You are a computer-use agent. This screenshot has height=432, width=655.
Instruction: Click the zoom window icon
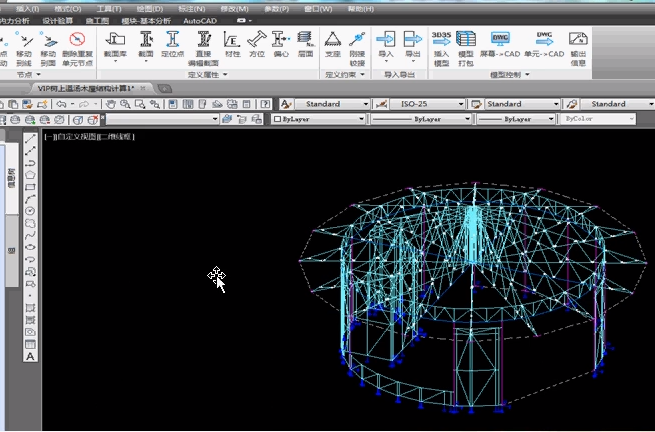click(140, 104)
